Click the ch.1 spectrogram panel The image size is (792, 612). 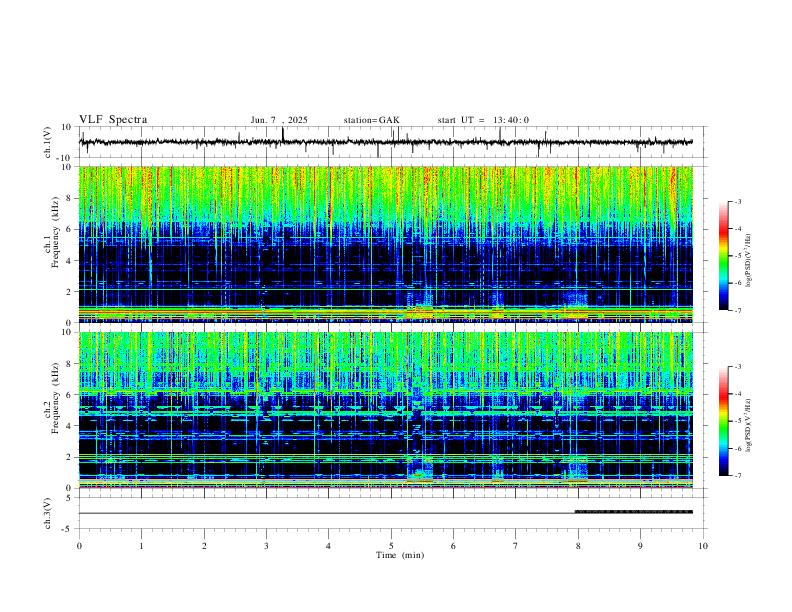[385, 244]
